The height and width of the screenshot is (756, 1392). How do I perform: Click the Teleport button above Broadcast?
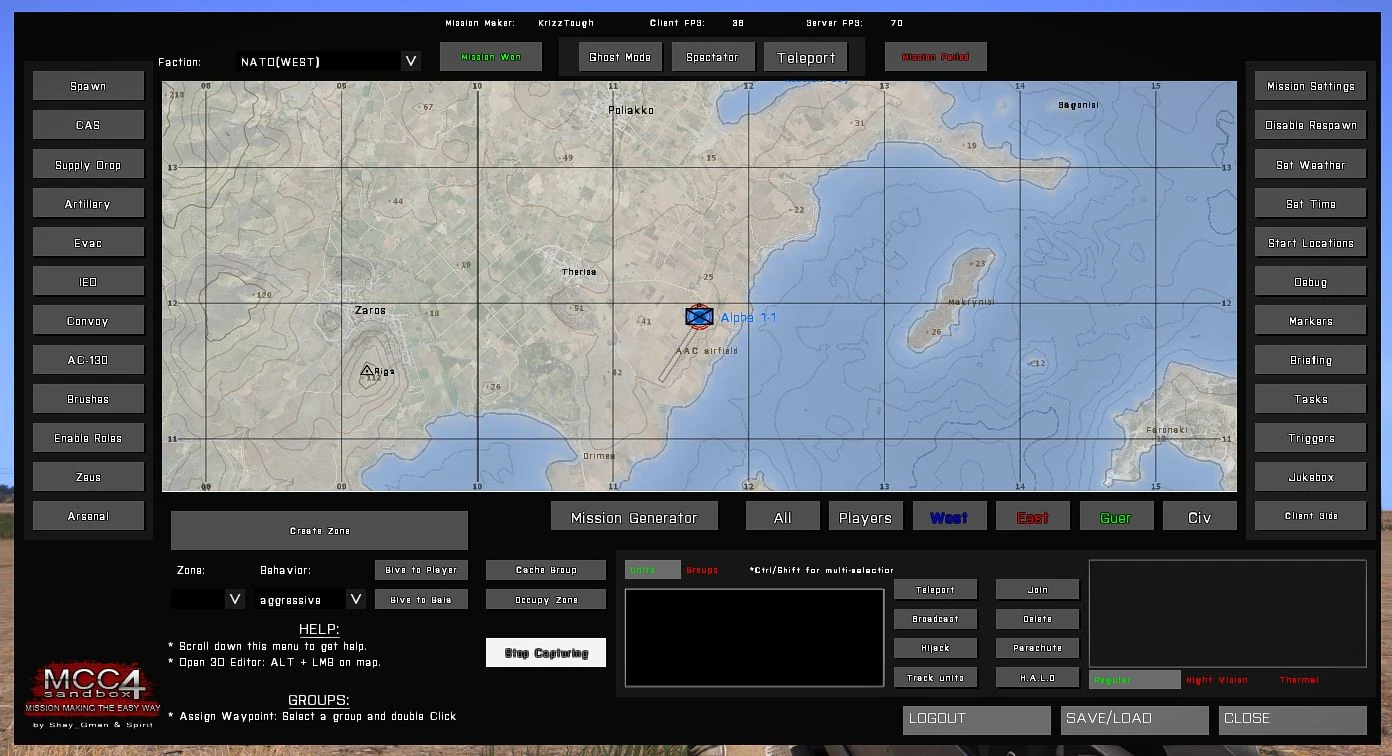(x=936, y=590)
